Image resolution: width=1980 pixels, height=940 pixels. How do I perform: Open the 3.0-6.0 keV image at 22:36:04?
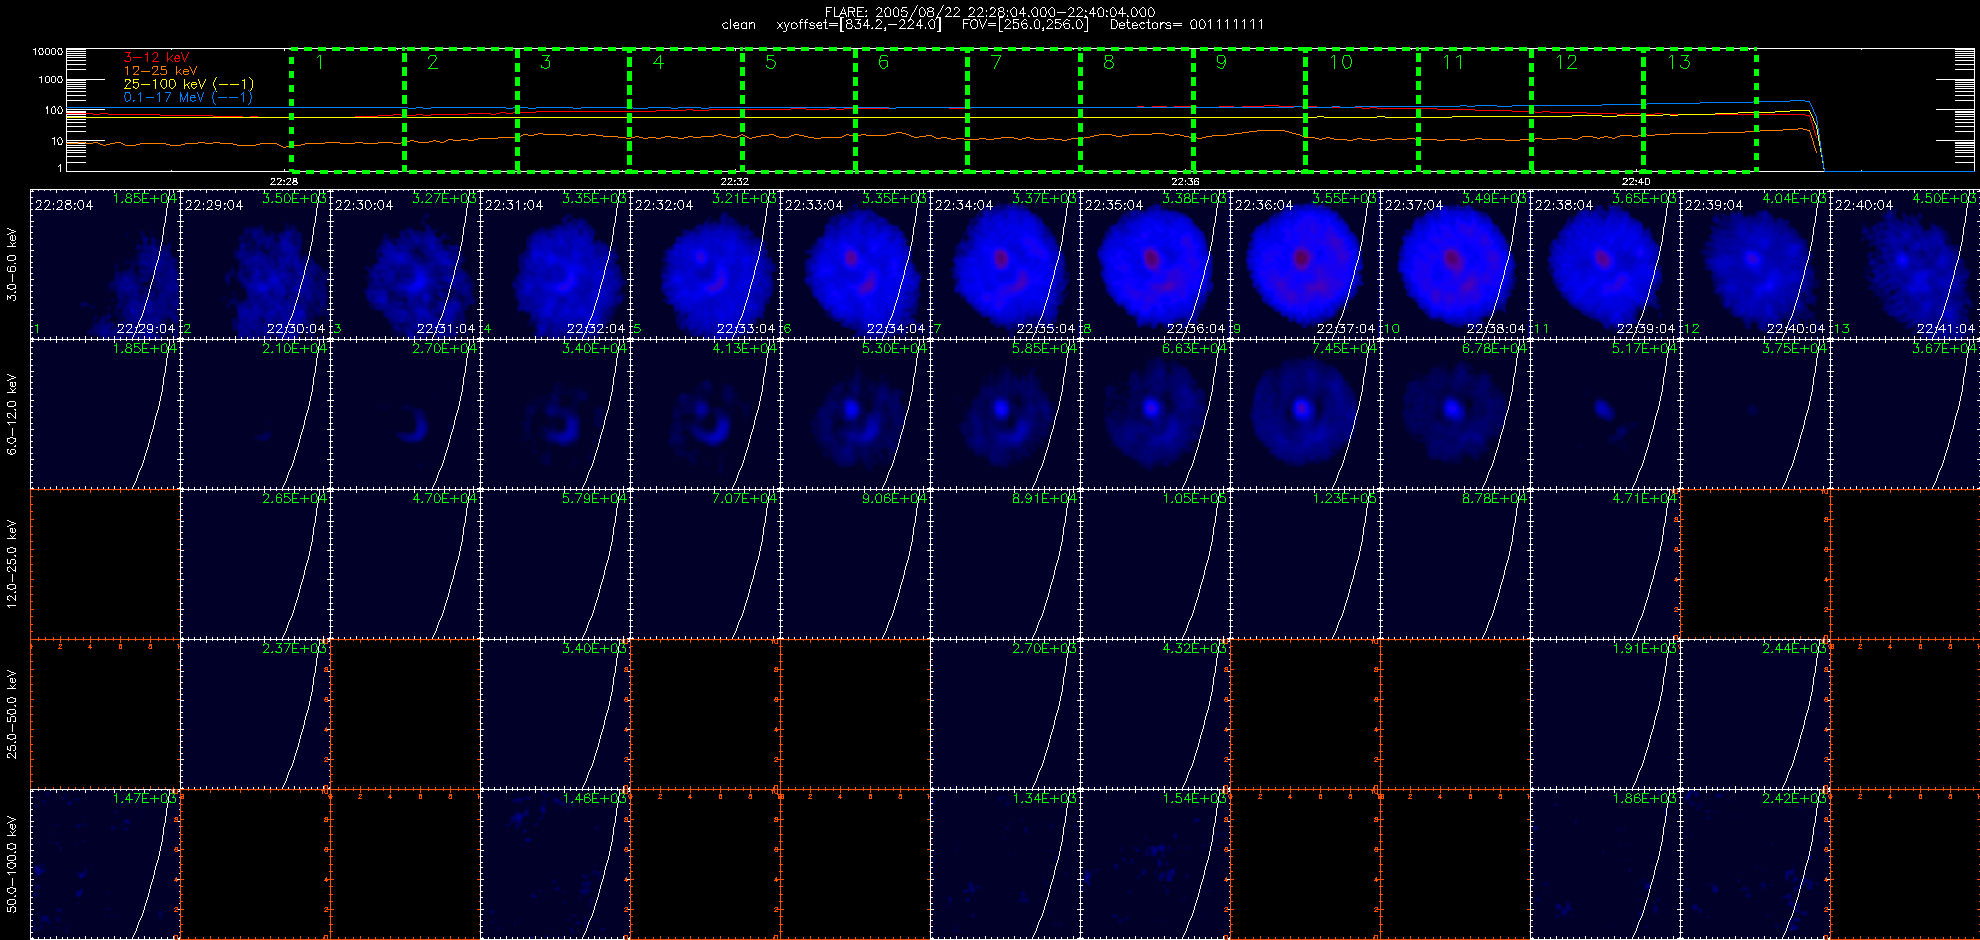(x=1305, y=263)
